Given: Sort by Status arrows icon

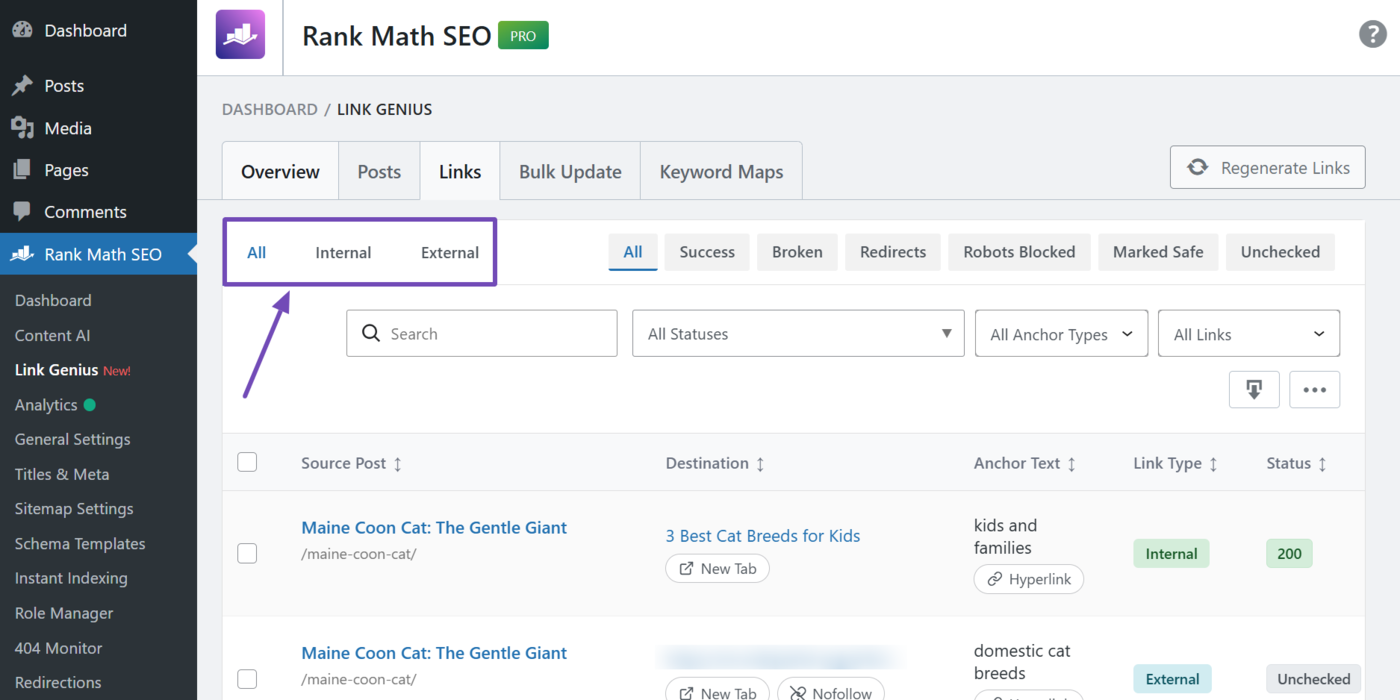Looking at the screenshot, I should click(x=1322, y=464).
